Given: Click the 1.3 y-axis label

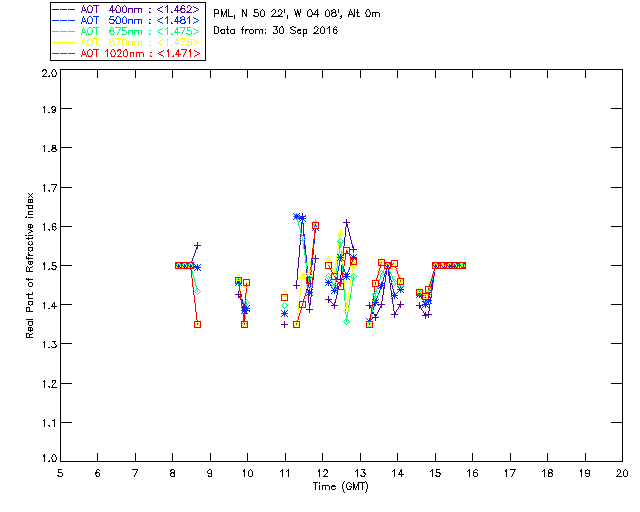Looking at the screenshot, I should [49, 344].
